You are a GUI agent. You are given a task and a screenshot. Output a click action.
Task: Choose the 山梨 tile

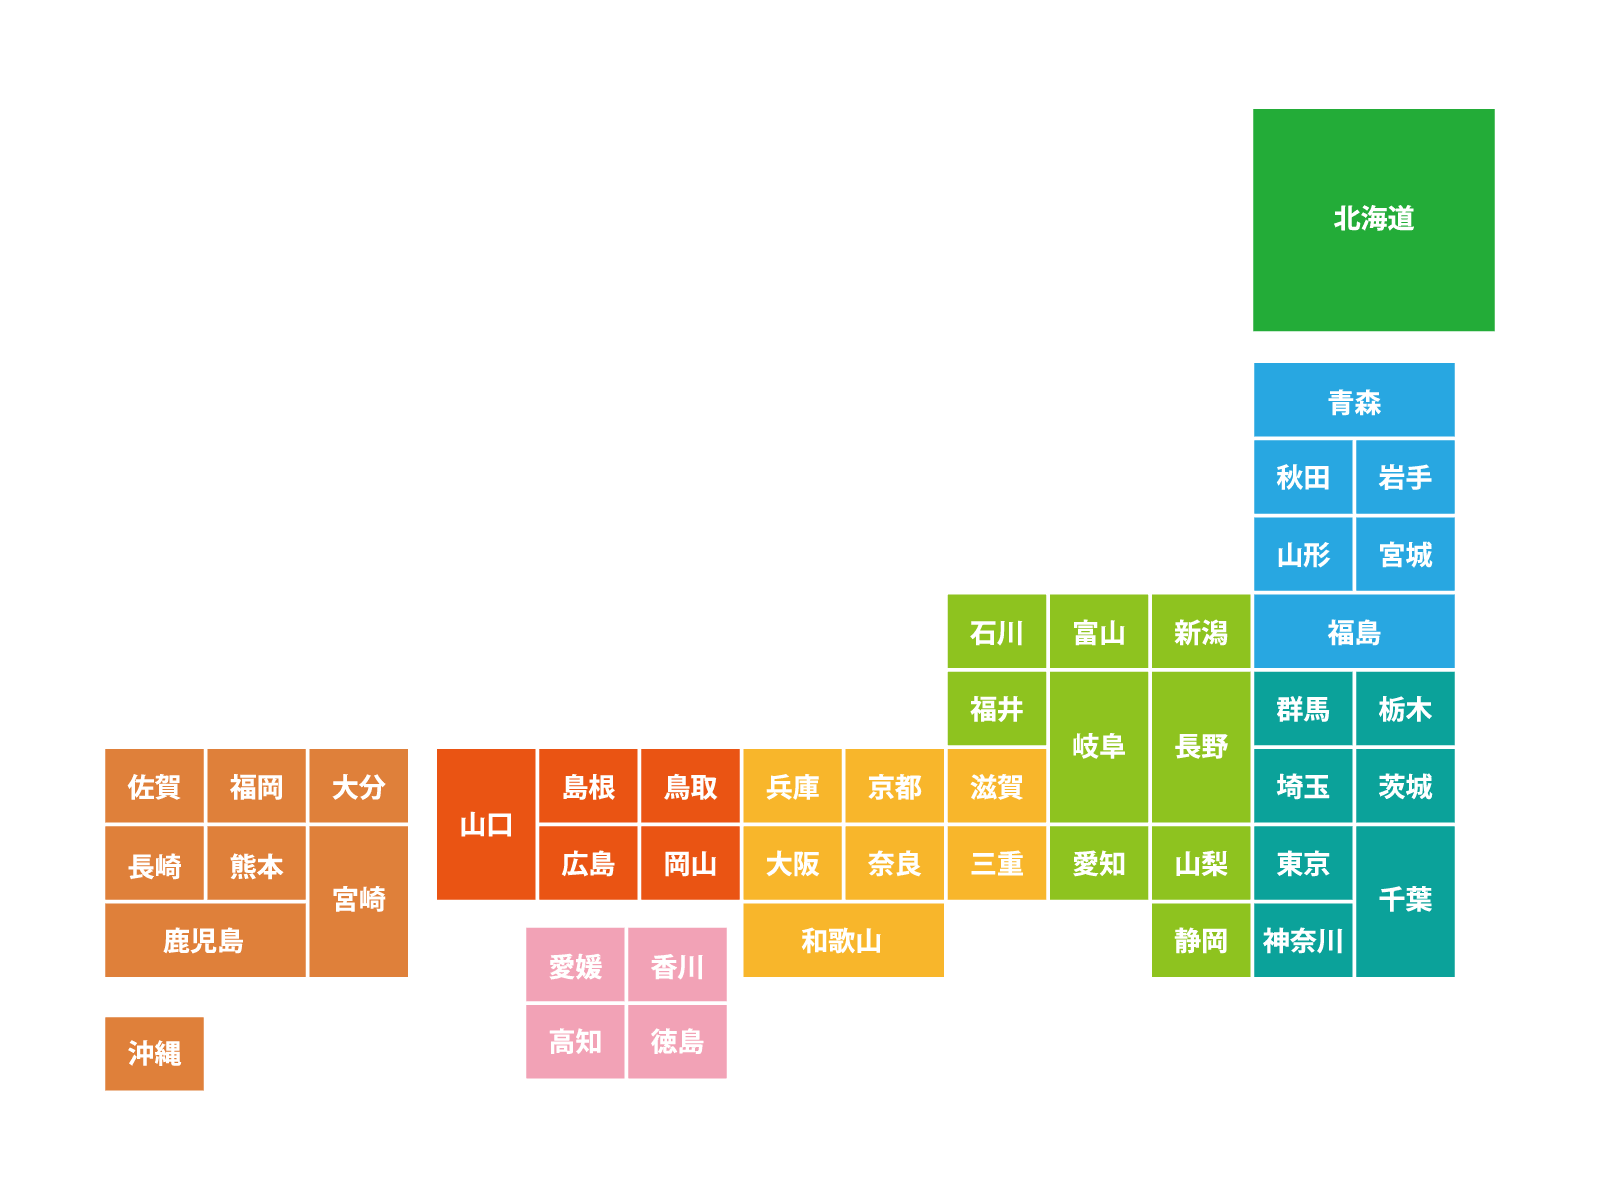1201,862
